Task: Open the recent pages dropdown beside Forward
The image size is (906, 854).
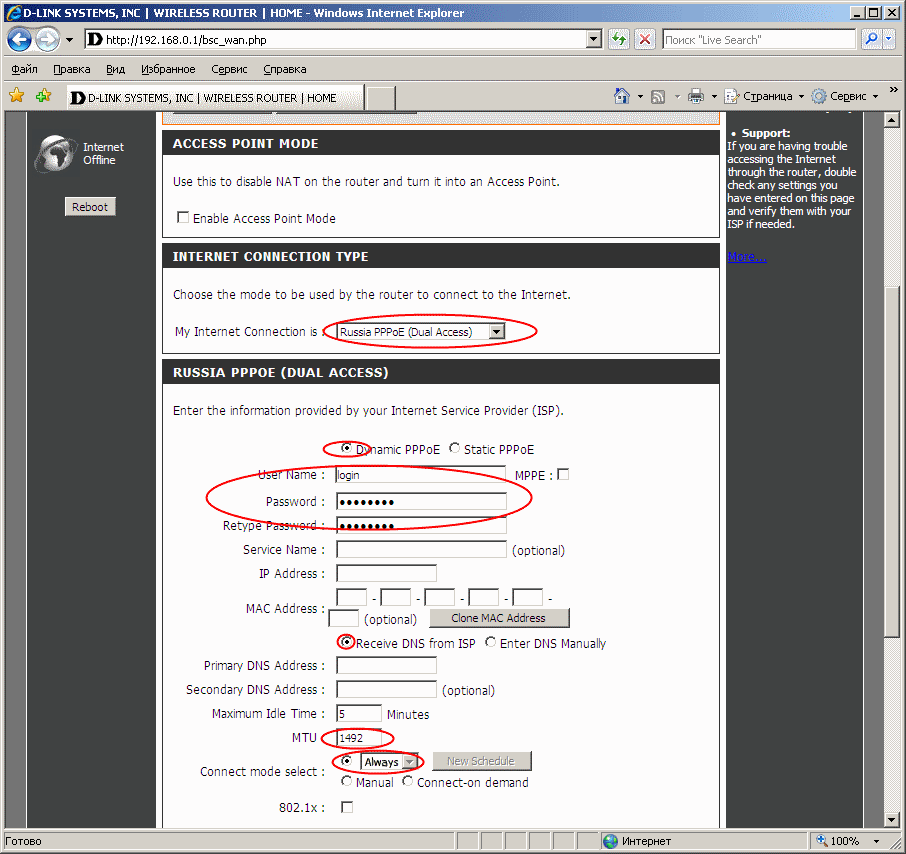Action: click(x=69, y=40)
